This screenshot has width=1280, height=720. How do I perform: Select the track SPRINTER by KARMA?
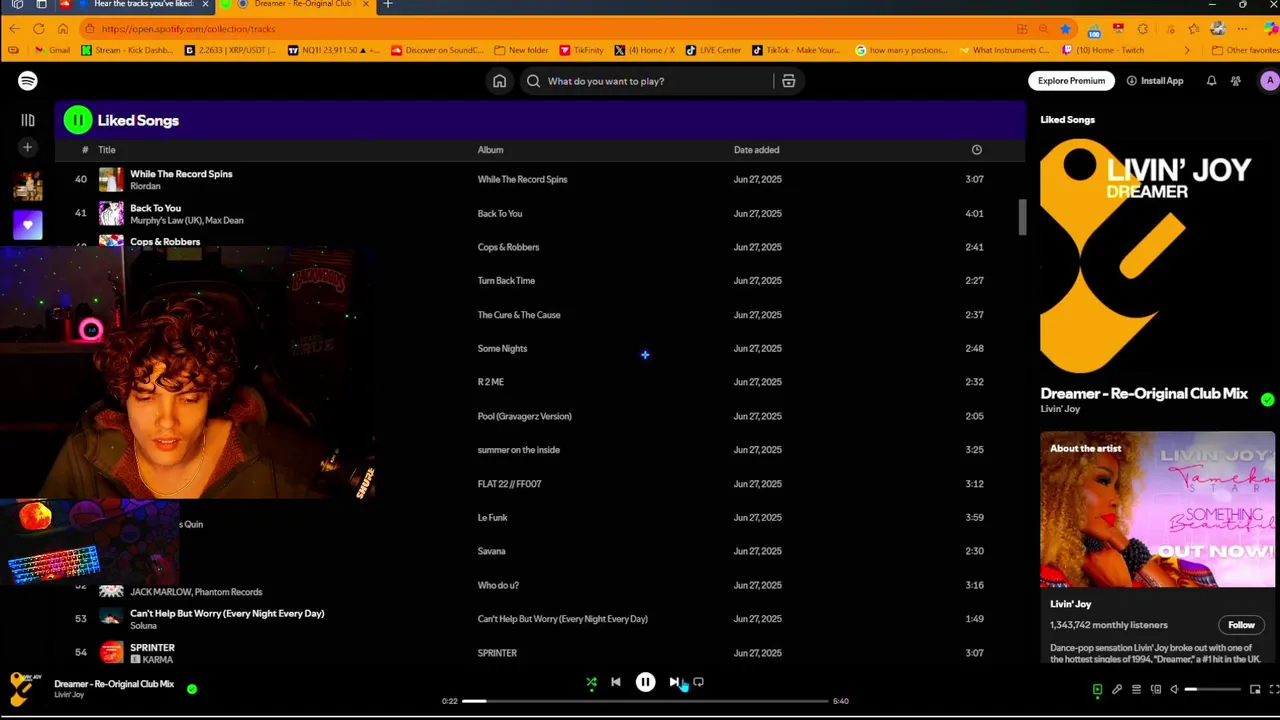(152, 648)
